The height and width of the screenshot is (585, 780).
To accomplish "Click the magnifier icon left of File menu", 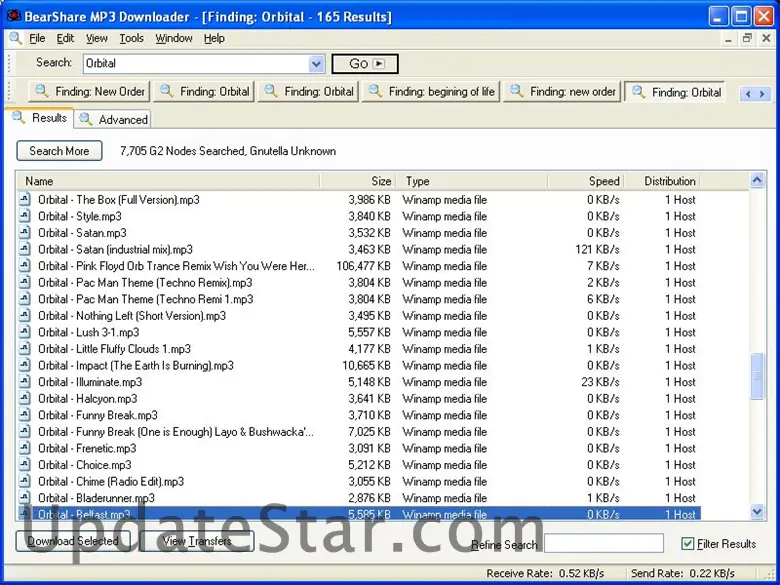I will pyautogui.click(x=15, y=39).
